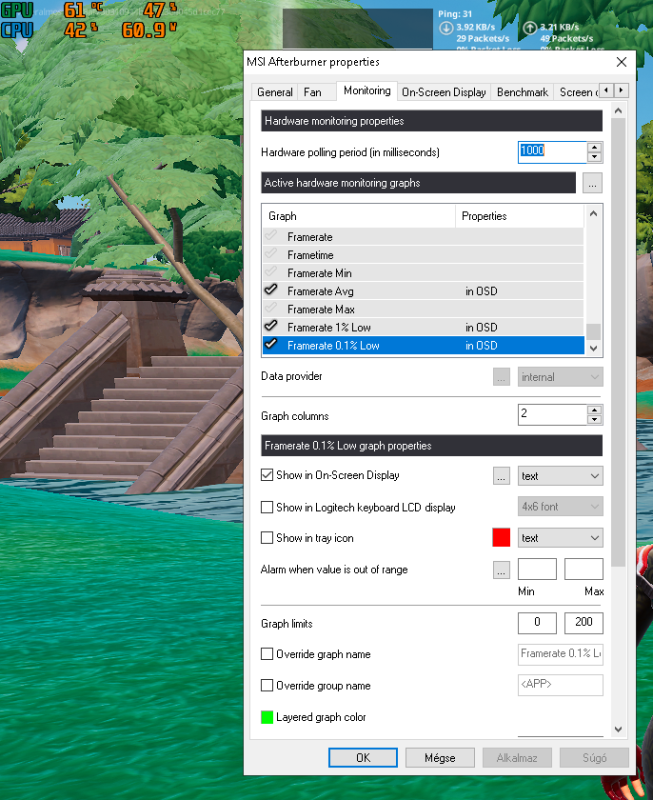Click the Mégse cancel button

click(440, 758)
